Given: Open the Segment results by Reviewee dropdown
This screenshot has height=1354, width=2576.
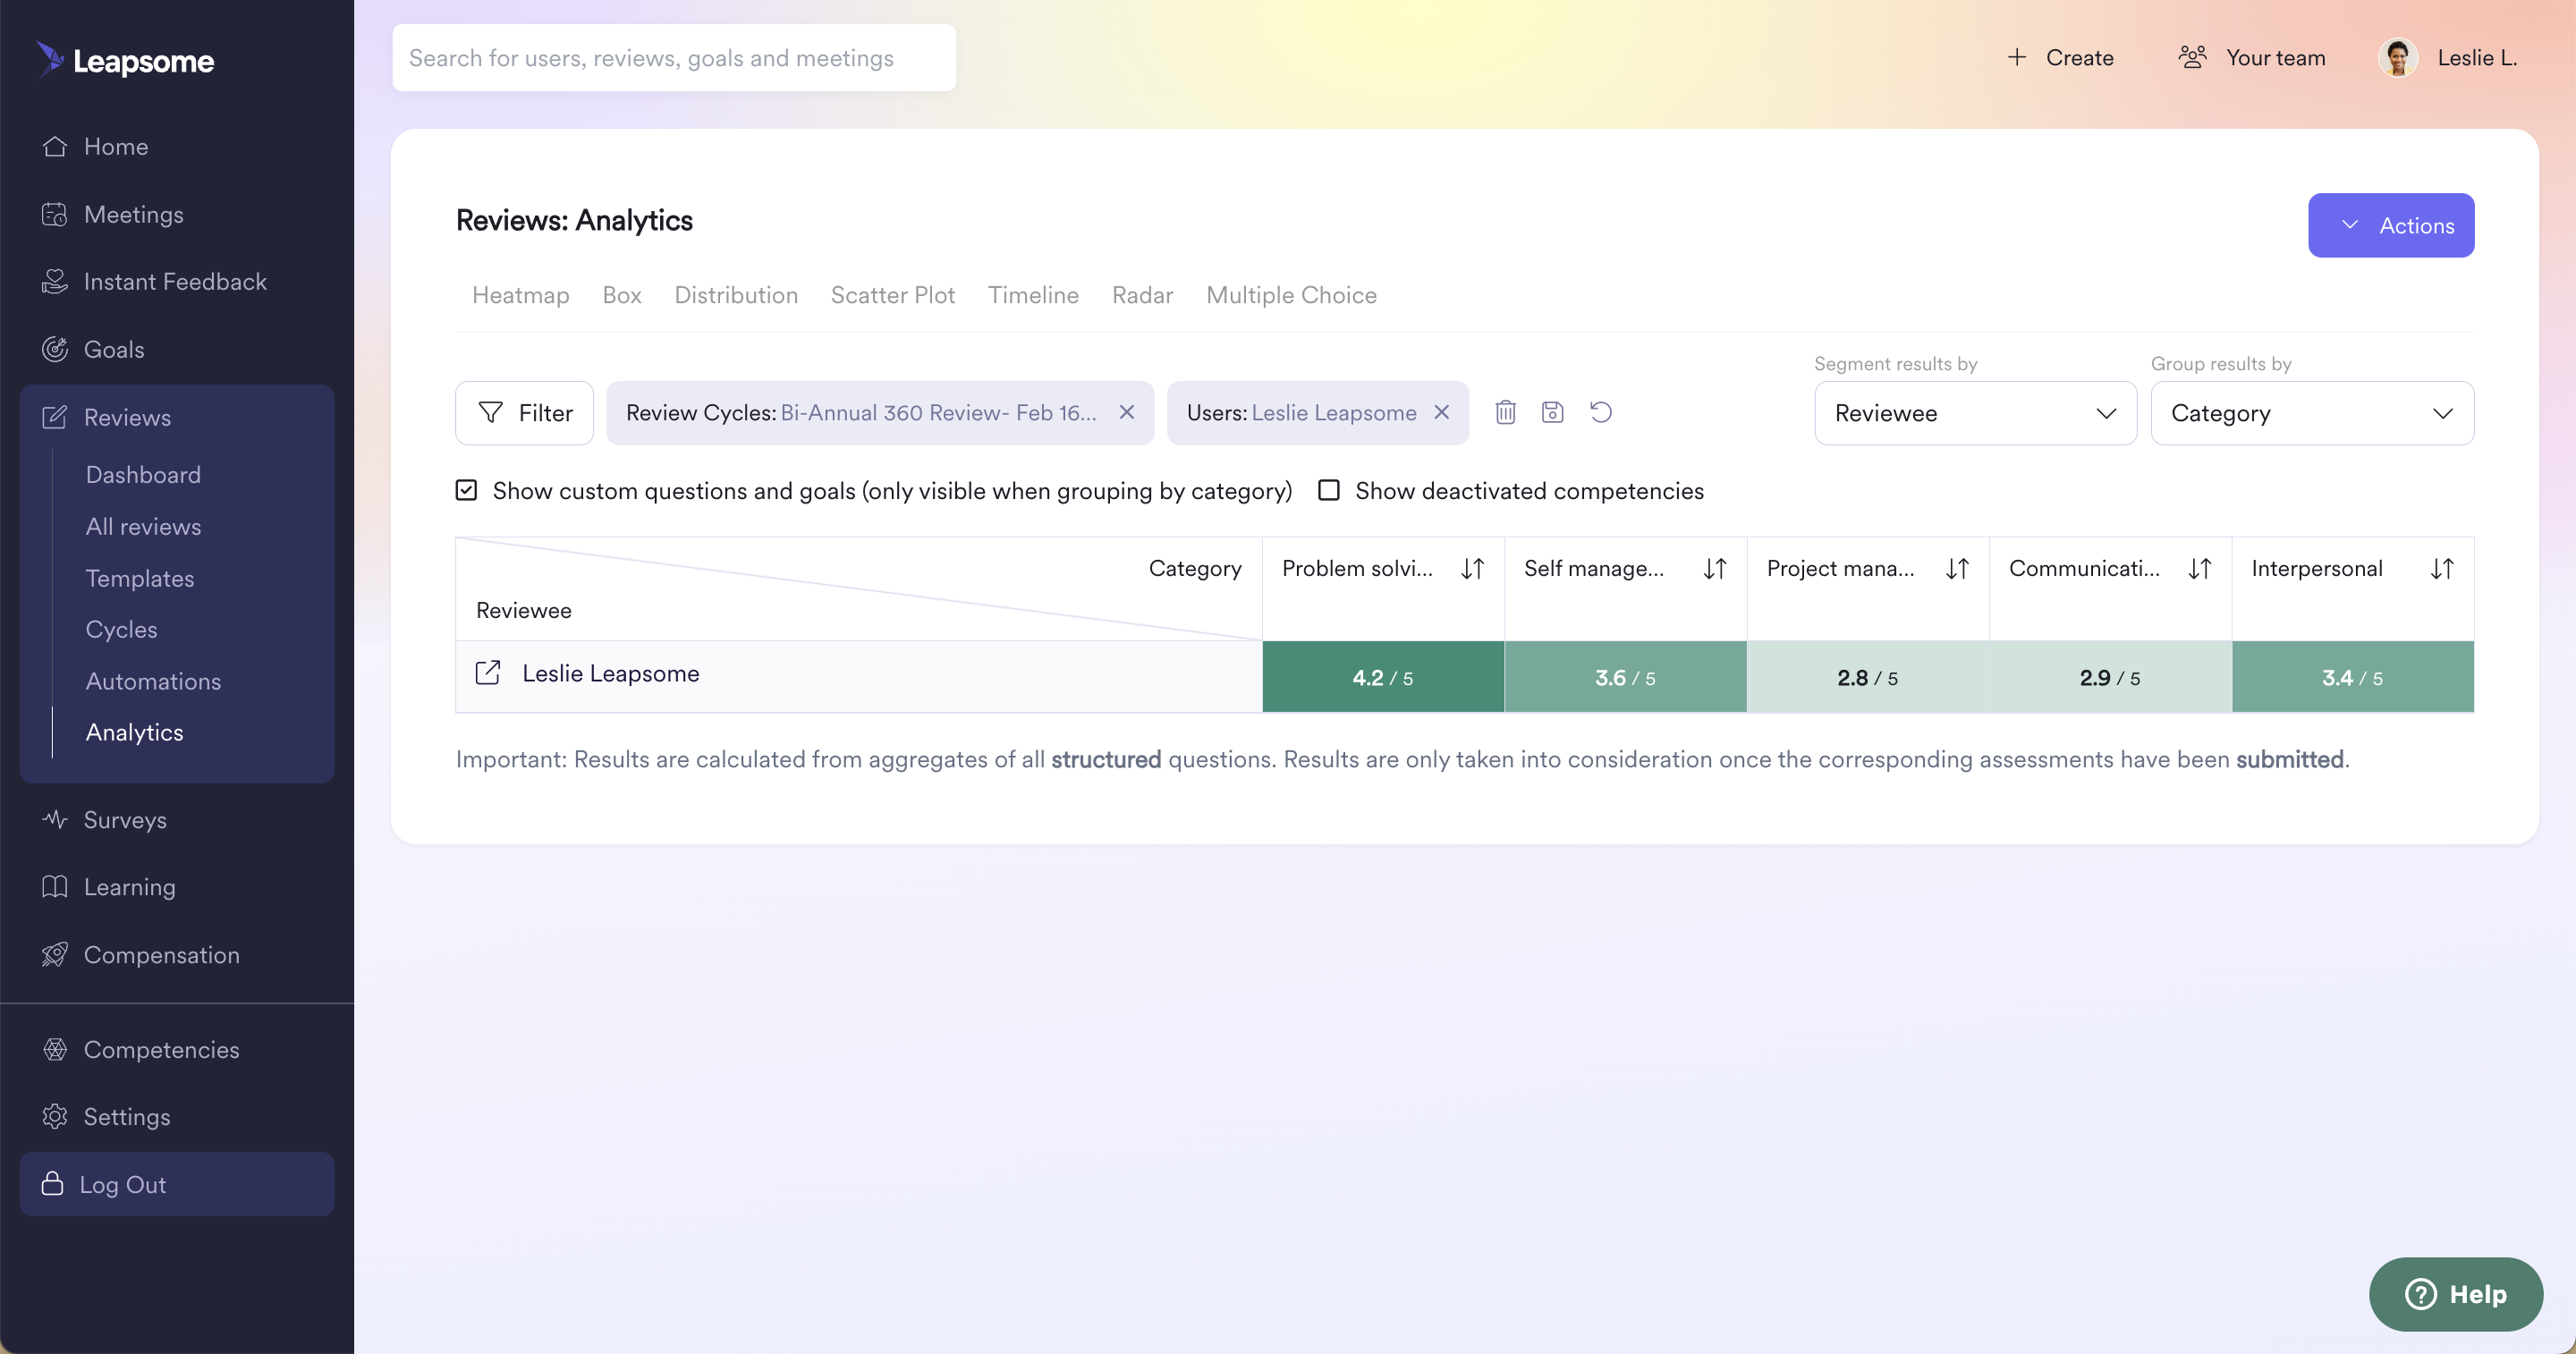Looking at the screenshot, I should (1975, 412).
